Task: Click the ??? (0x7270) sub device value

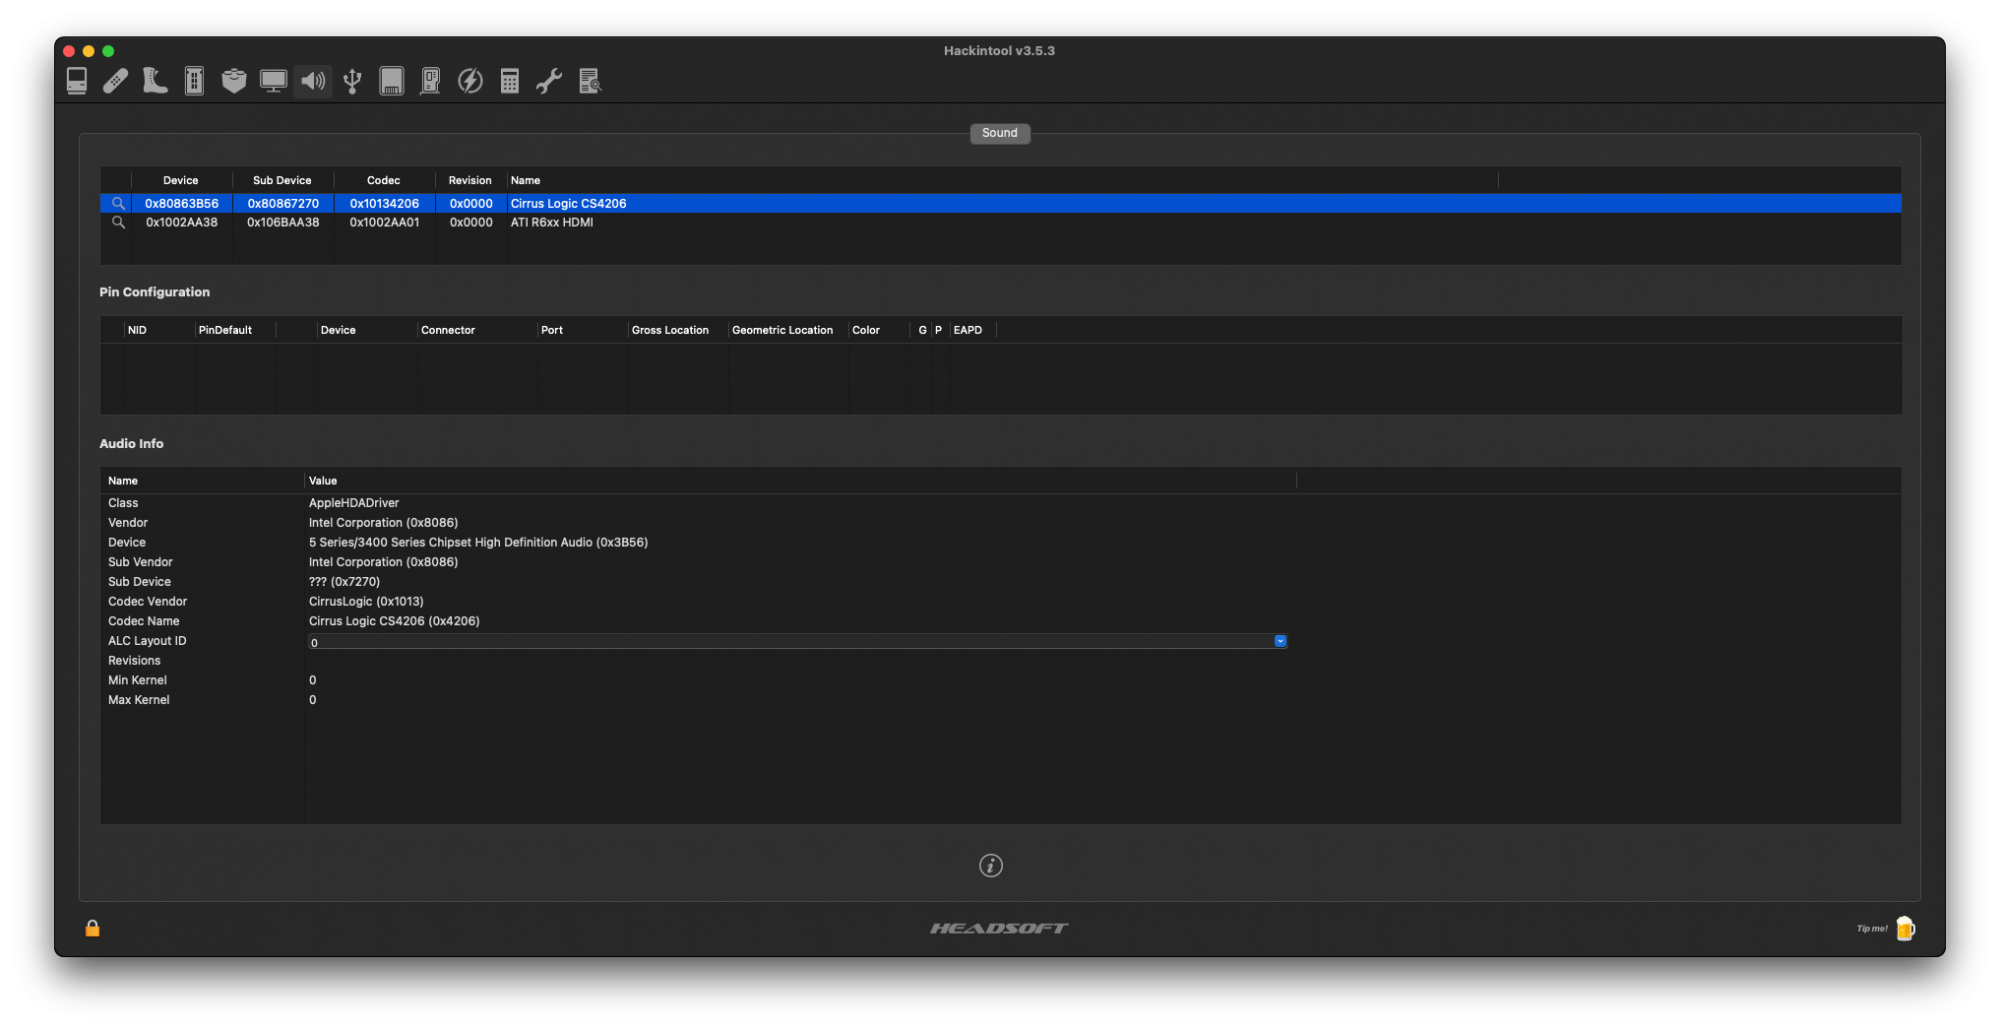Action: 344,582
